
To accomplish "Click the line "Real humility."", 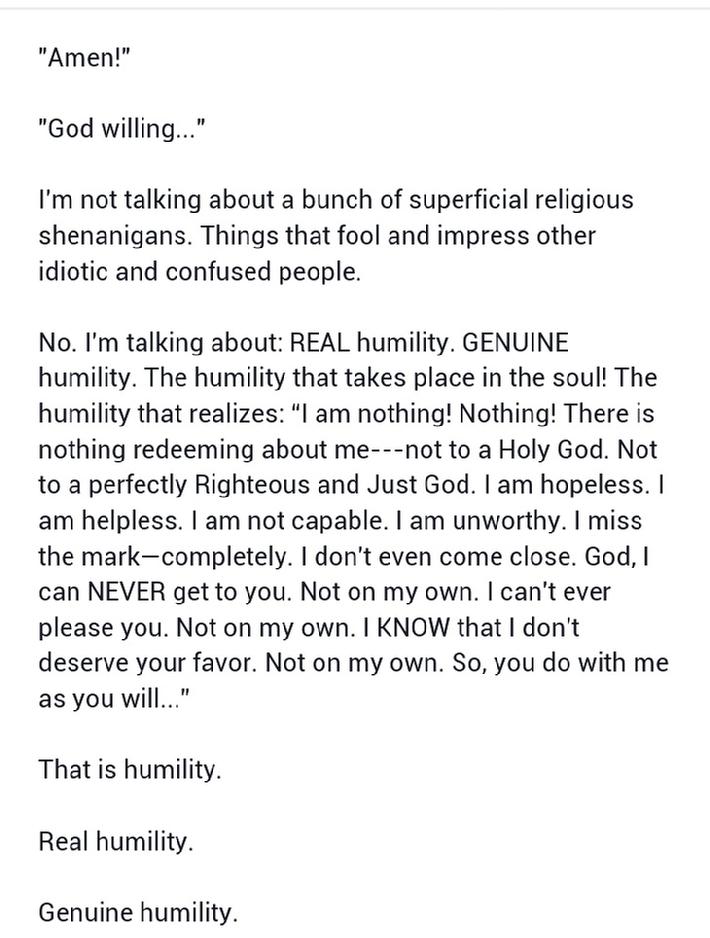I will pos(115,842).
